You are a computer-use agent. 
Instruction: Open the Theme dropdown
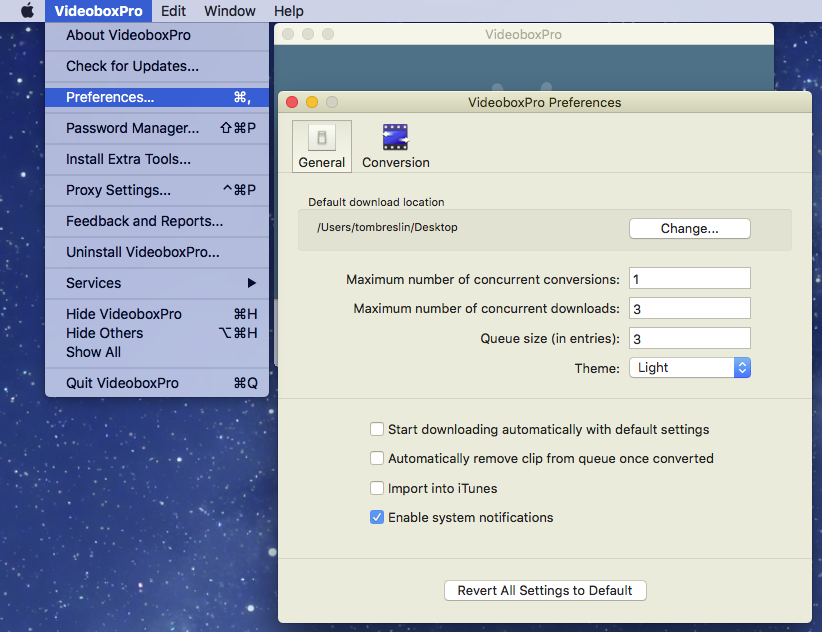click(x=689, y=368)
